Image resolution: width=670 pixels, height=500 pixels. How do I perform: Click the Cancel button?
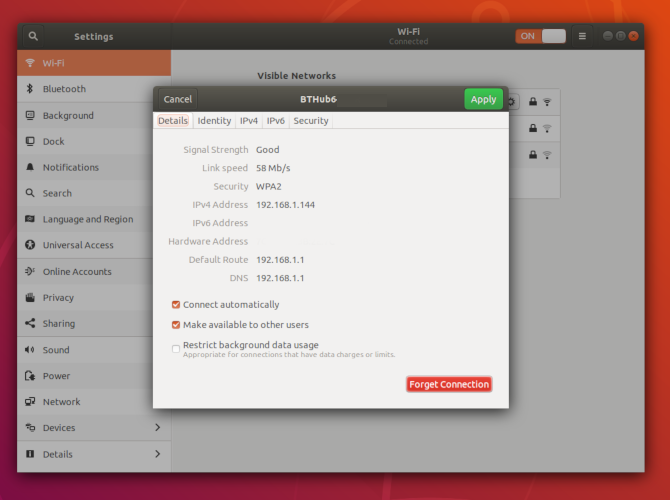178,99
